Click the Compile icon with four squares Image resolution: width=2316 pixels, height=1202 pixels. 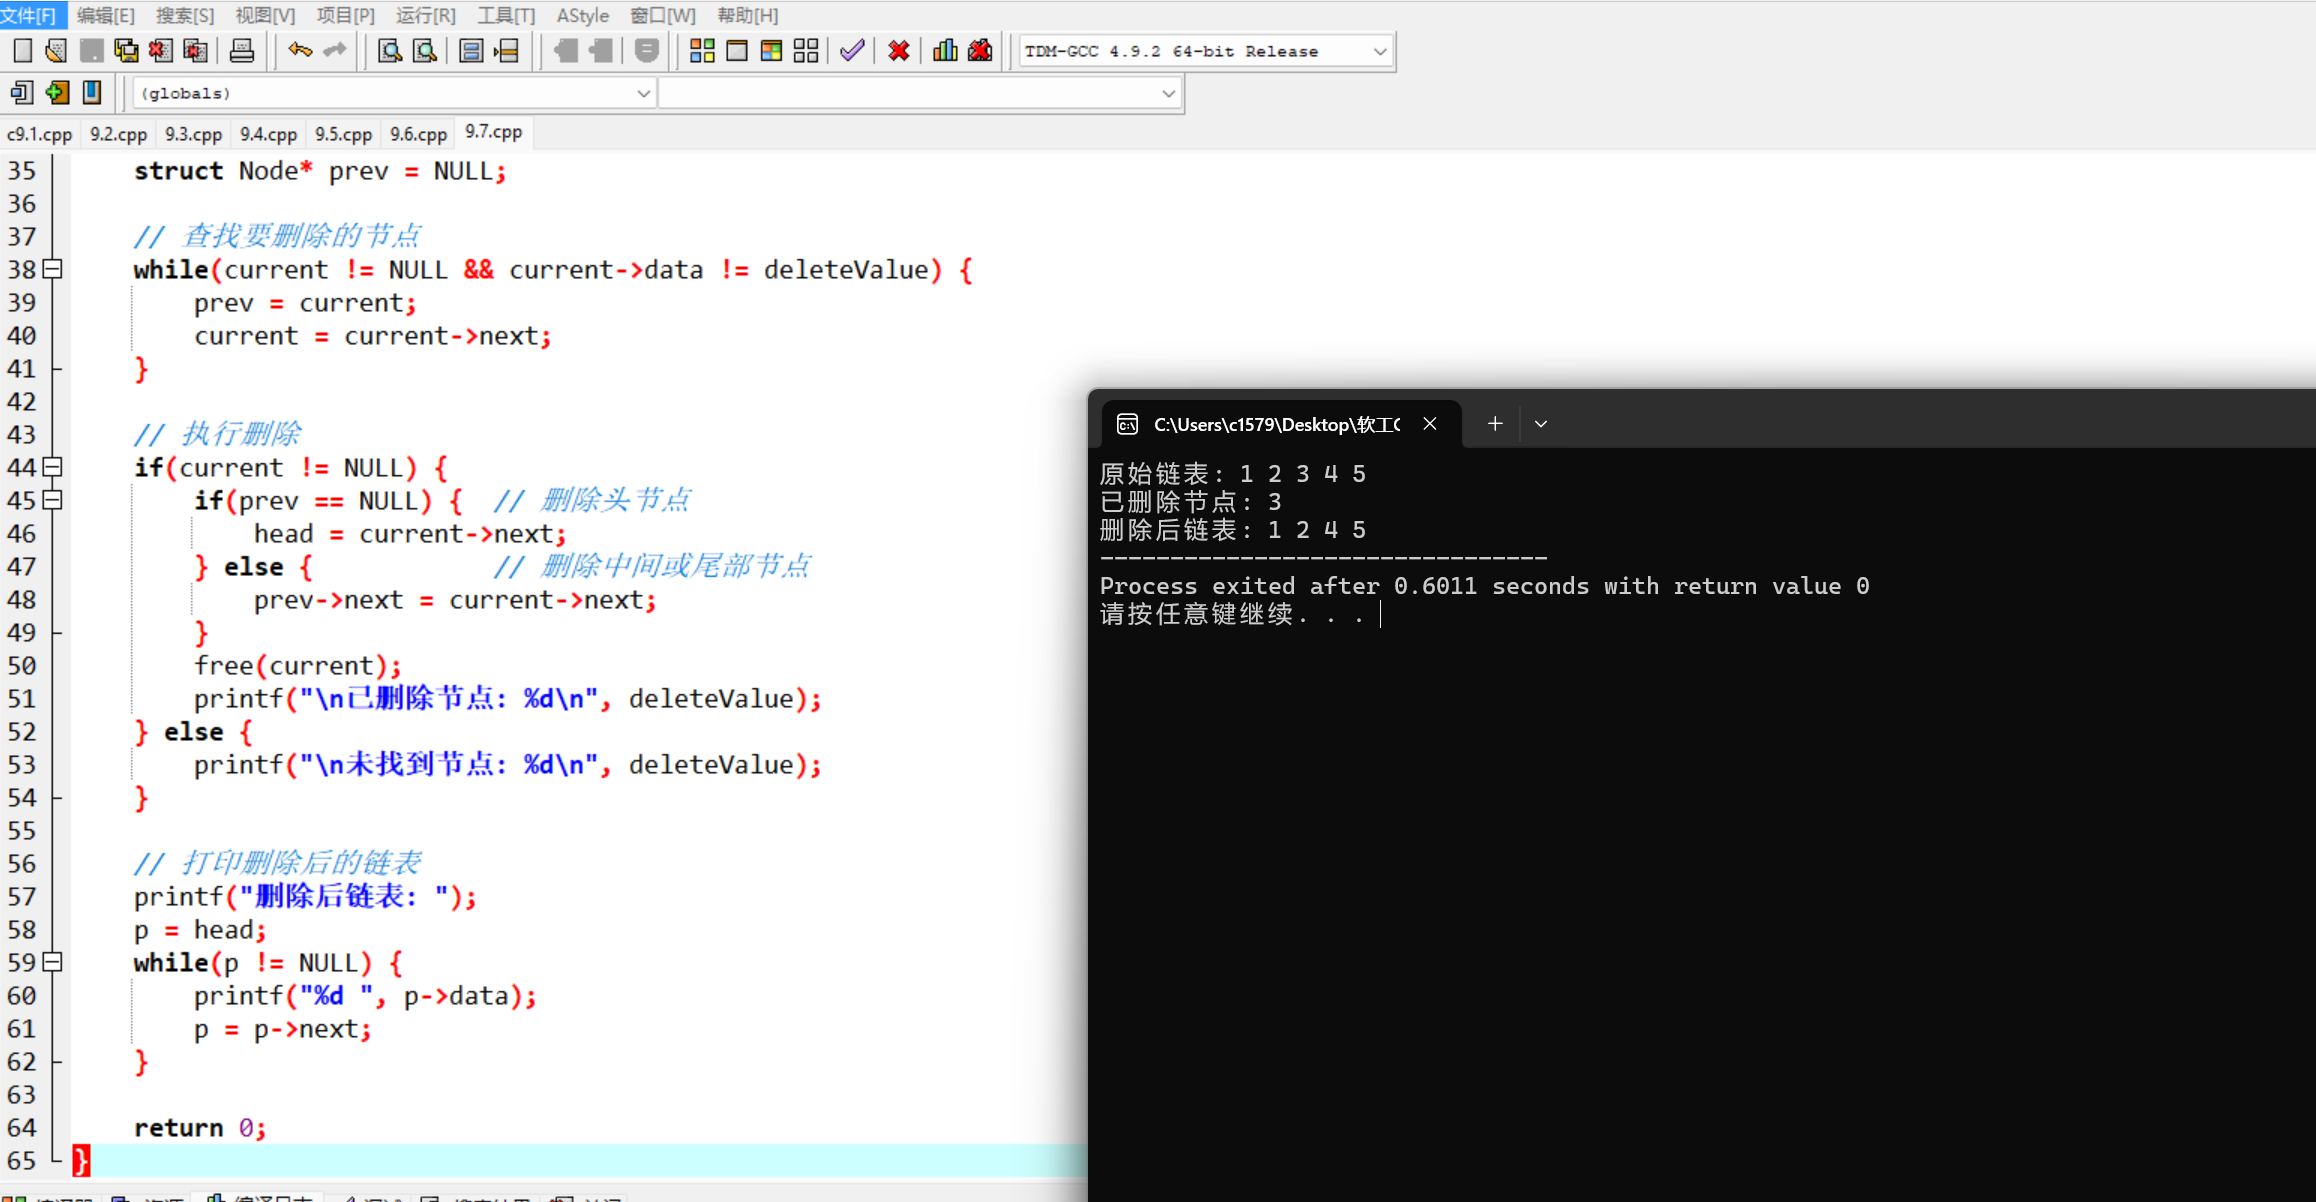702,51
